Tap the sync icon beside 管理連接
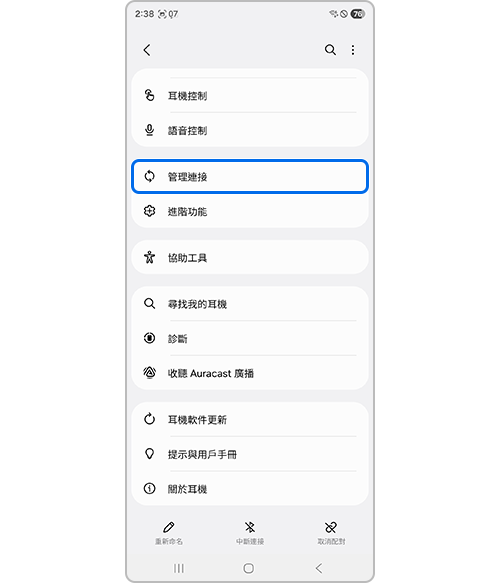 [149, 176]
